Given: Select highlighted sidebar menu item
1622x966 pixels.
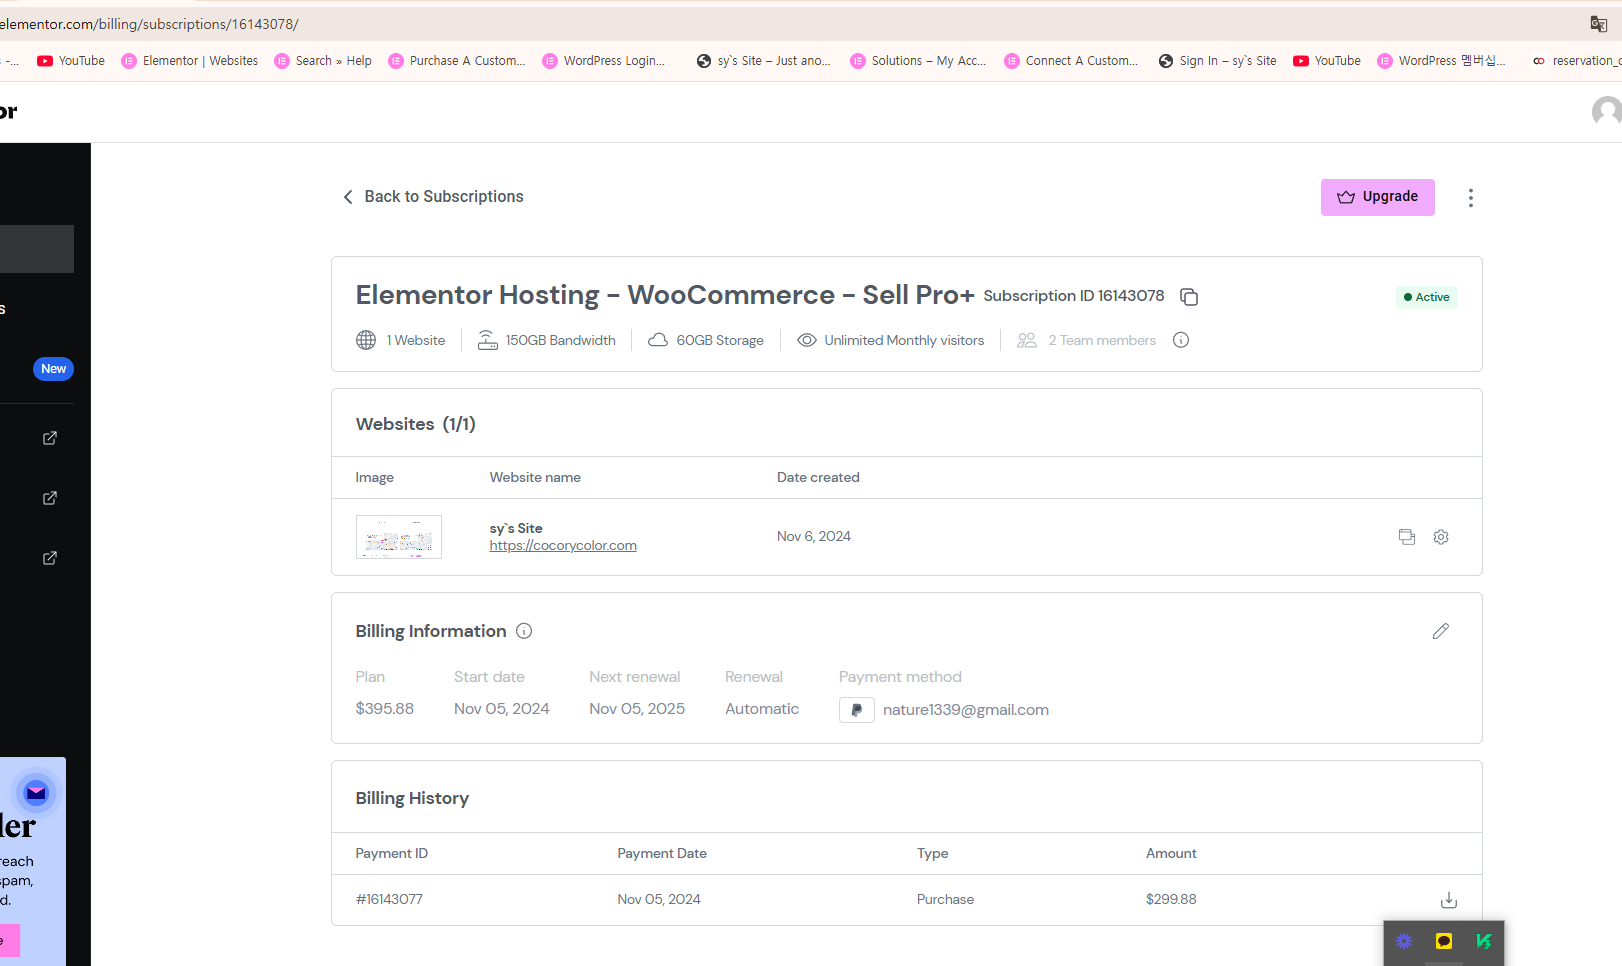Looking at the screenshot, I should point(37,249).
